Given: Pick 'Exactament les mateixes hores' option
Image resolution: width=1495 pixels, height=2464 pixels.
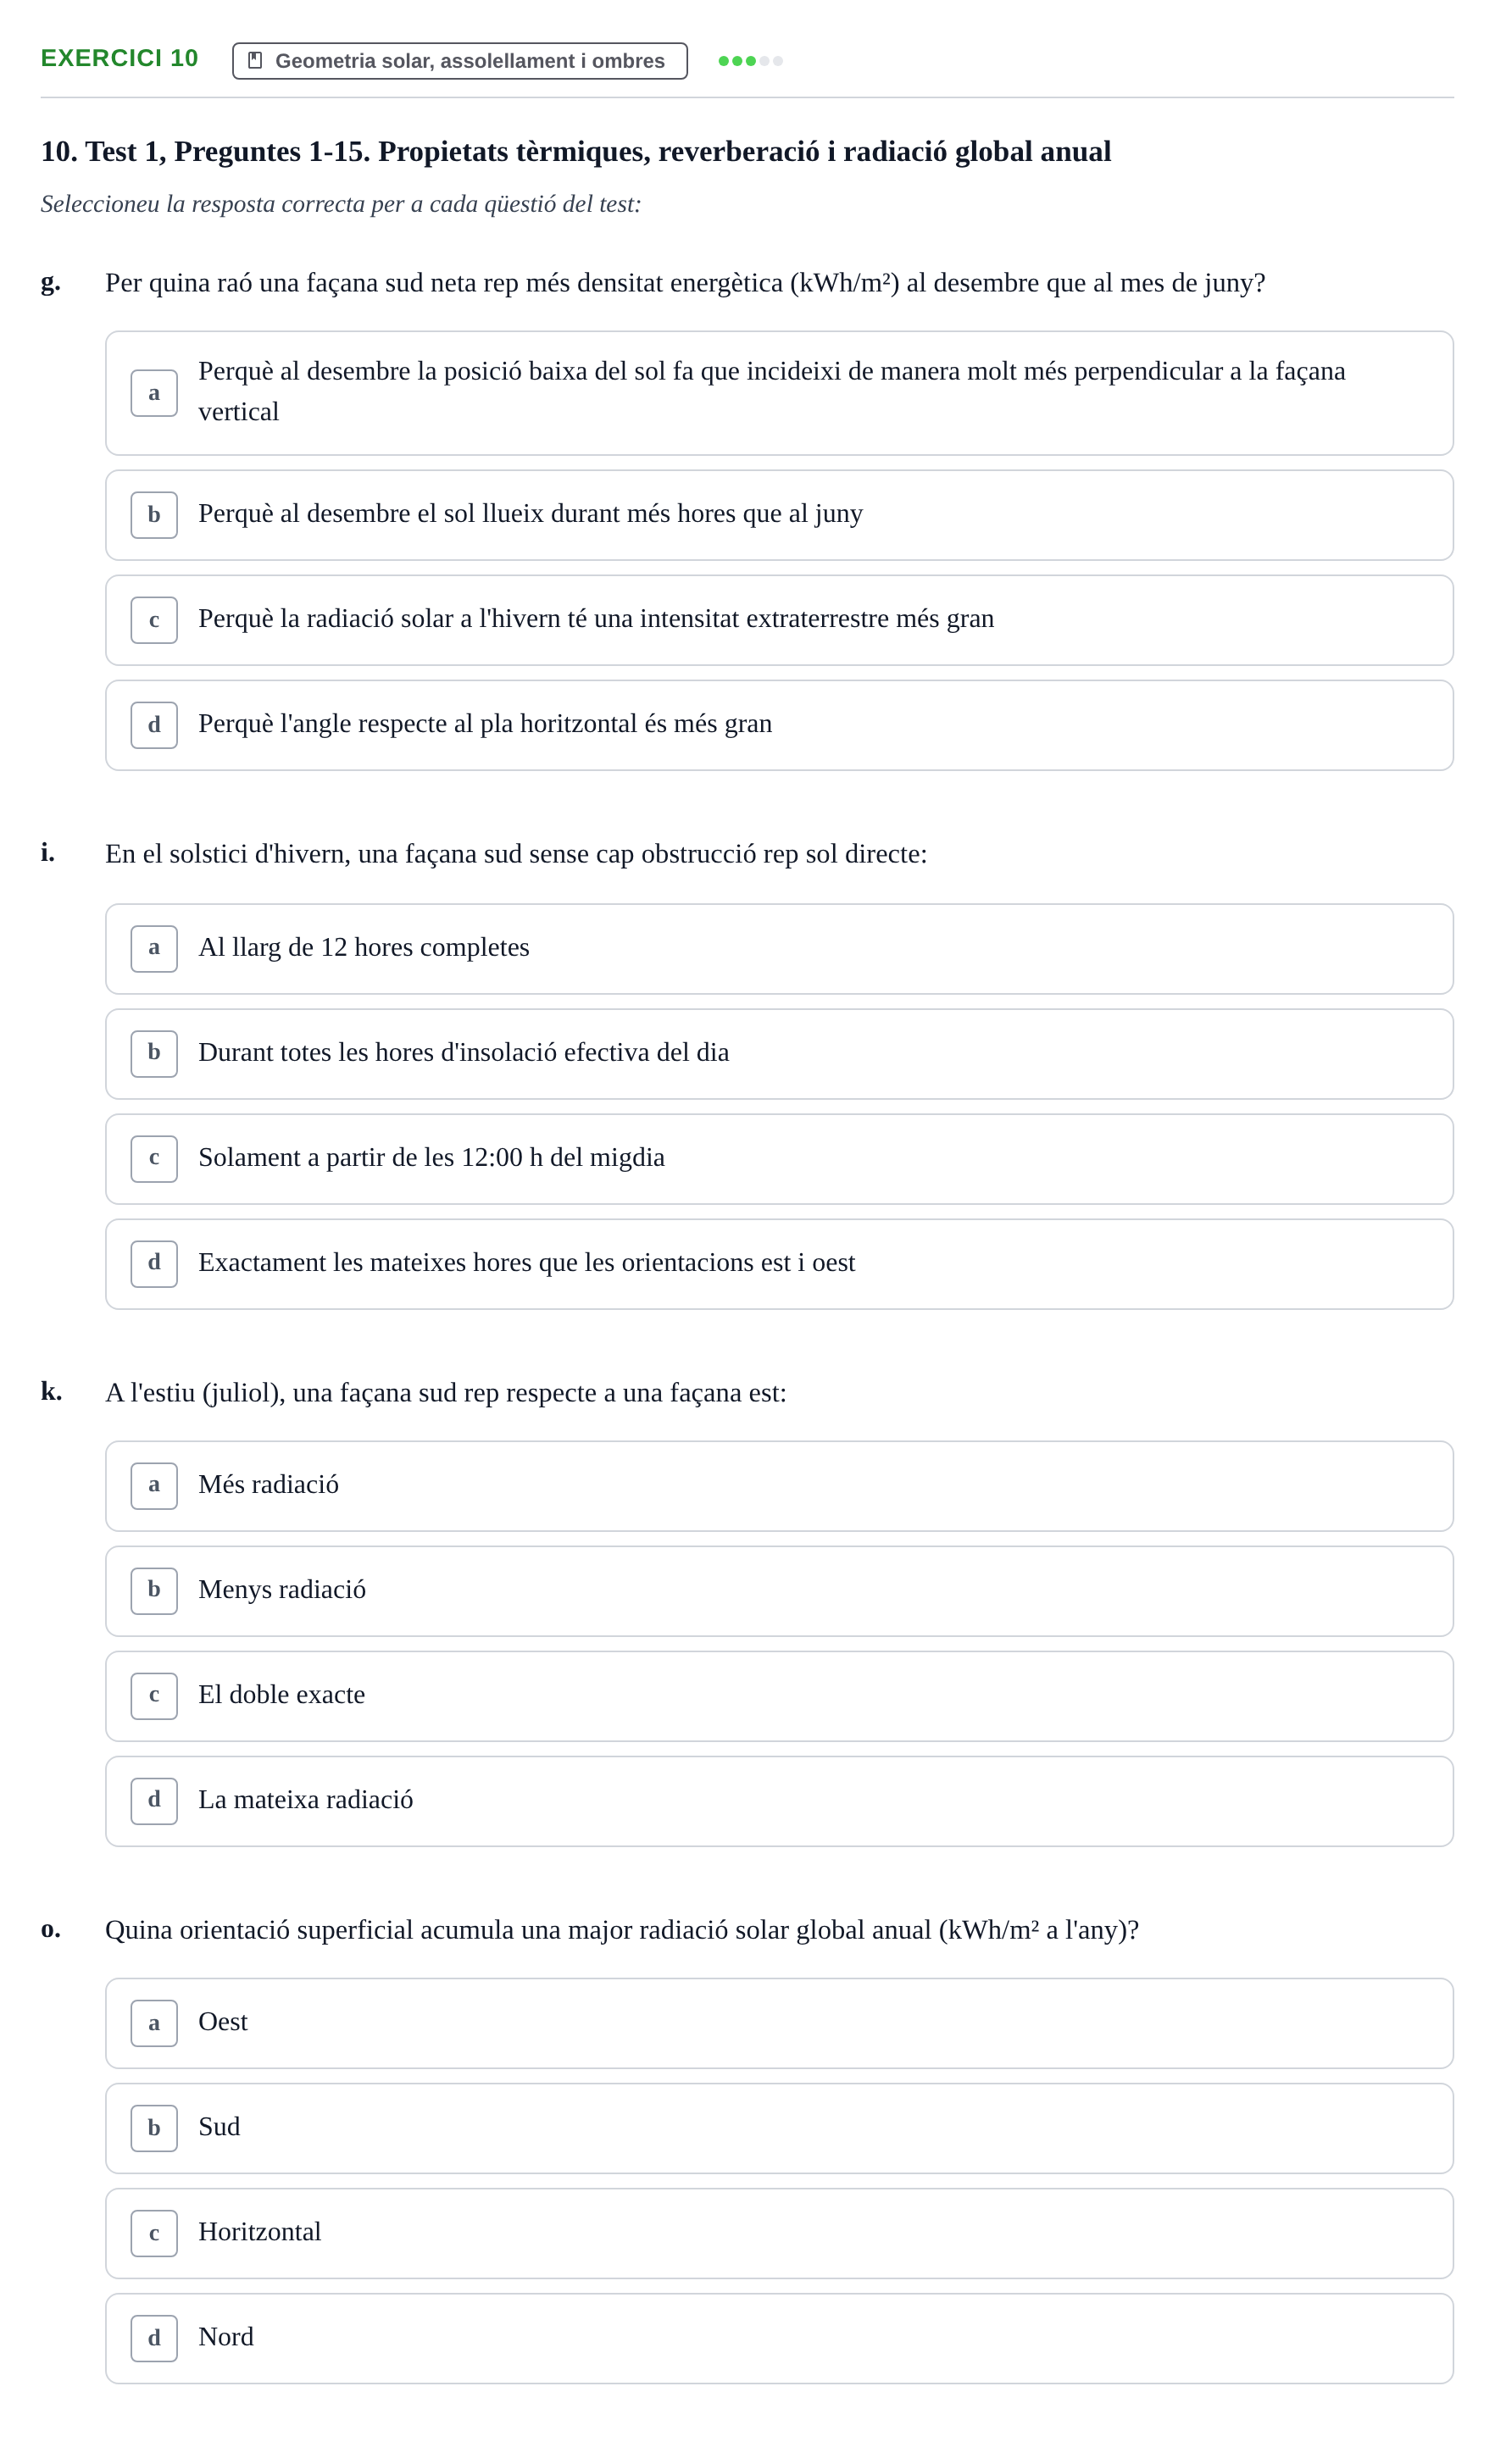Looking at the screenshot, I should (x=779, y=1264).
